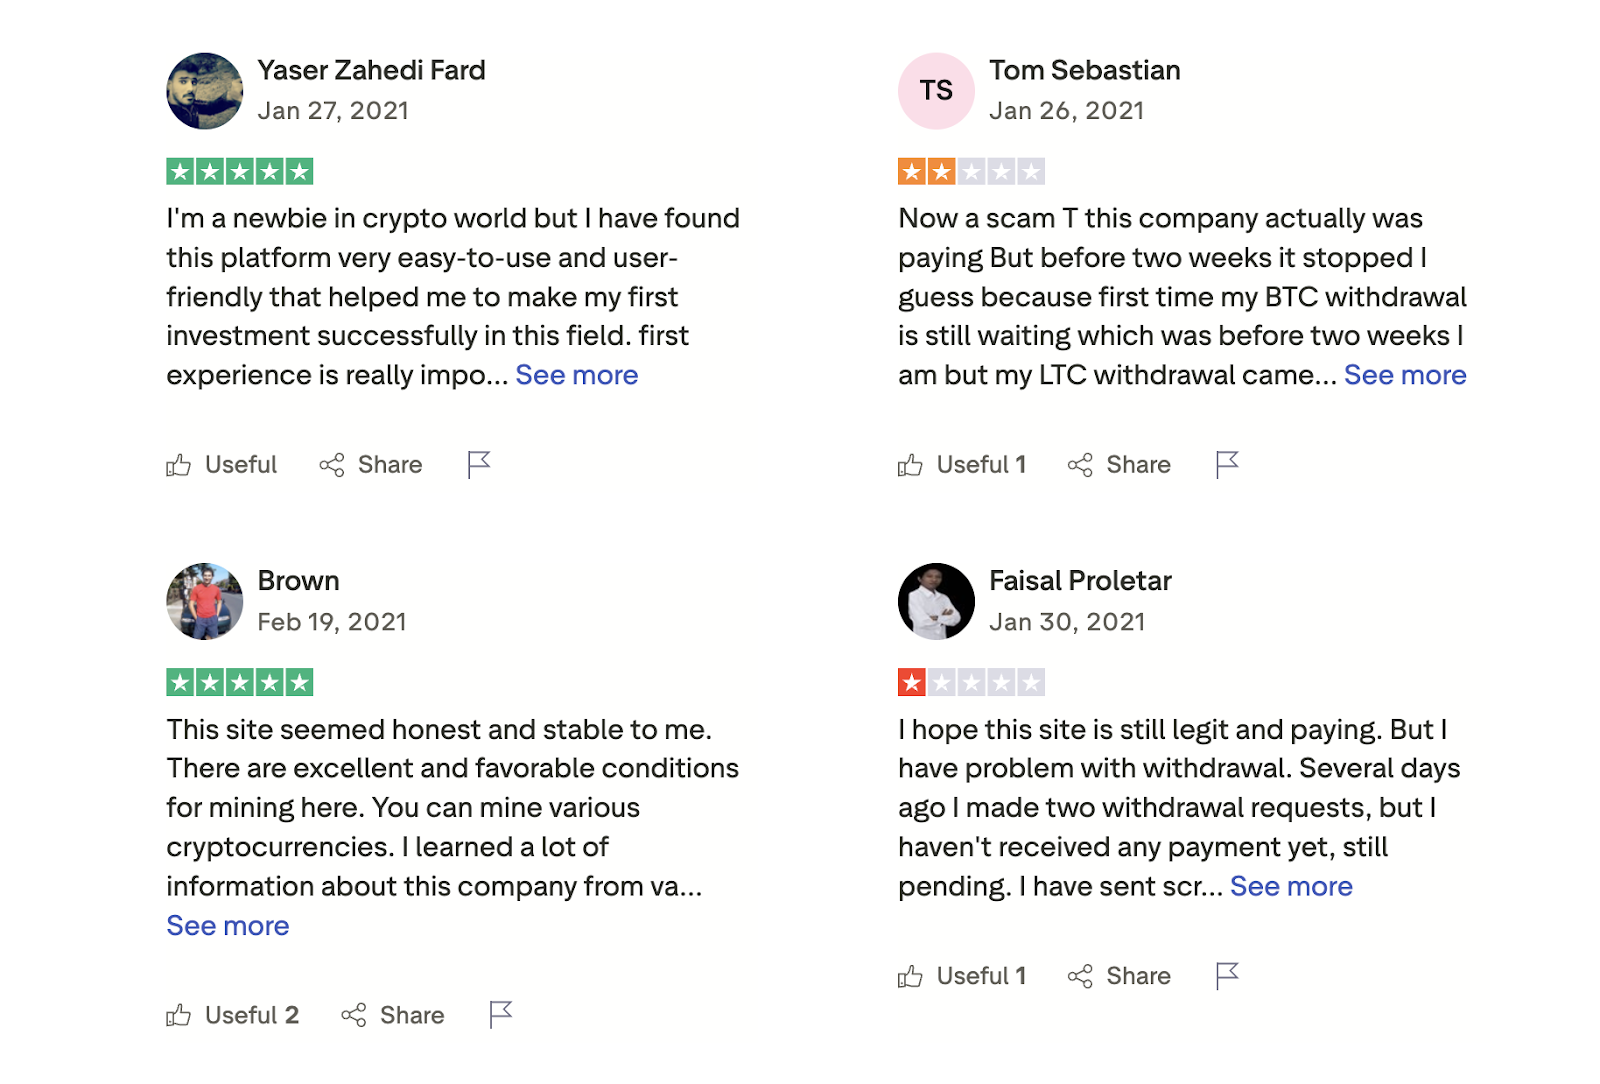Flag Tom Sebastian's review
1600x1084 pixels.
[1227, 464]
